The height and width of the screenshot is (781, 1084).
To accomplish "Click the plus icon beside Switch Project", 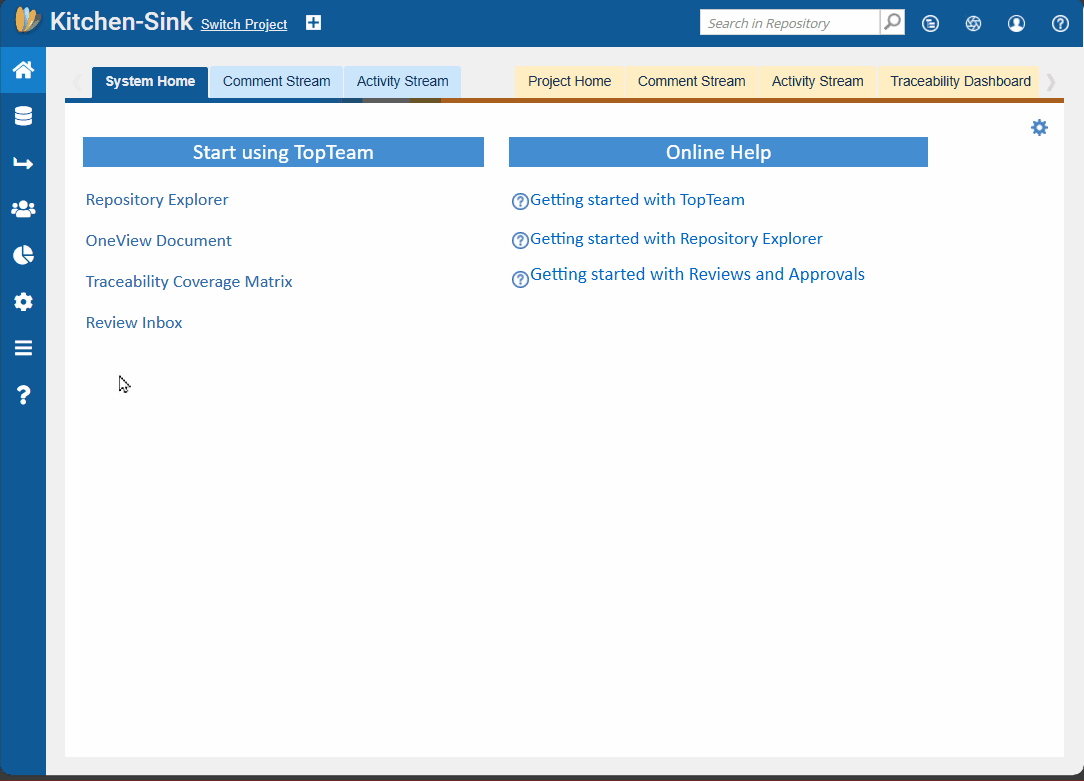I will tap(313, 23).
